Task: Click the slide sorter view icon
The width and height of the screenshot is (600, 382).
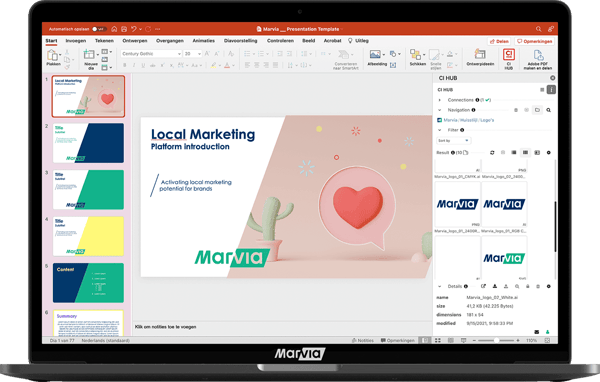Action: (x=438, y=340)
